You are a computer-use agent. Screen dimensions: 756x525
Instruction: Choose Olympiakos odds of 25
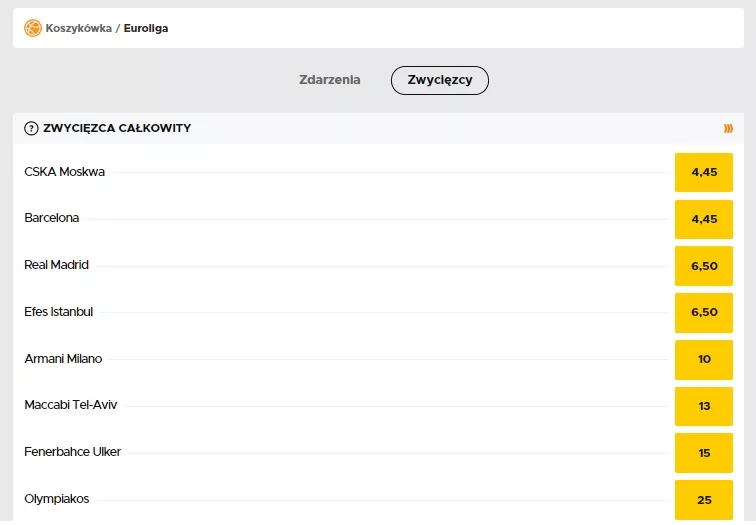point(704,499)
